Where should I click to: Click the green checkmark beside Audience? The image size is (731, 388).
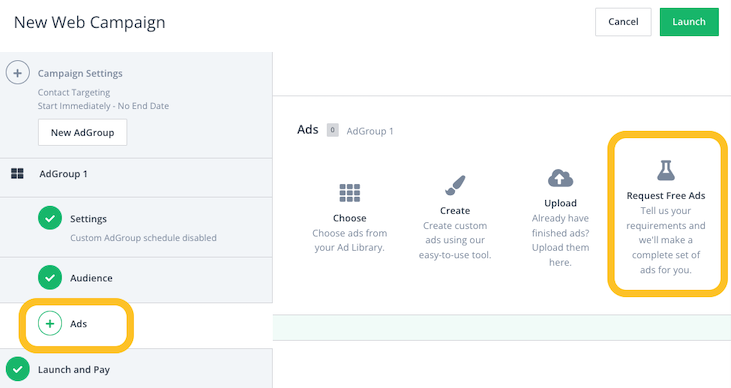pos(50,277)
